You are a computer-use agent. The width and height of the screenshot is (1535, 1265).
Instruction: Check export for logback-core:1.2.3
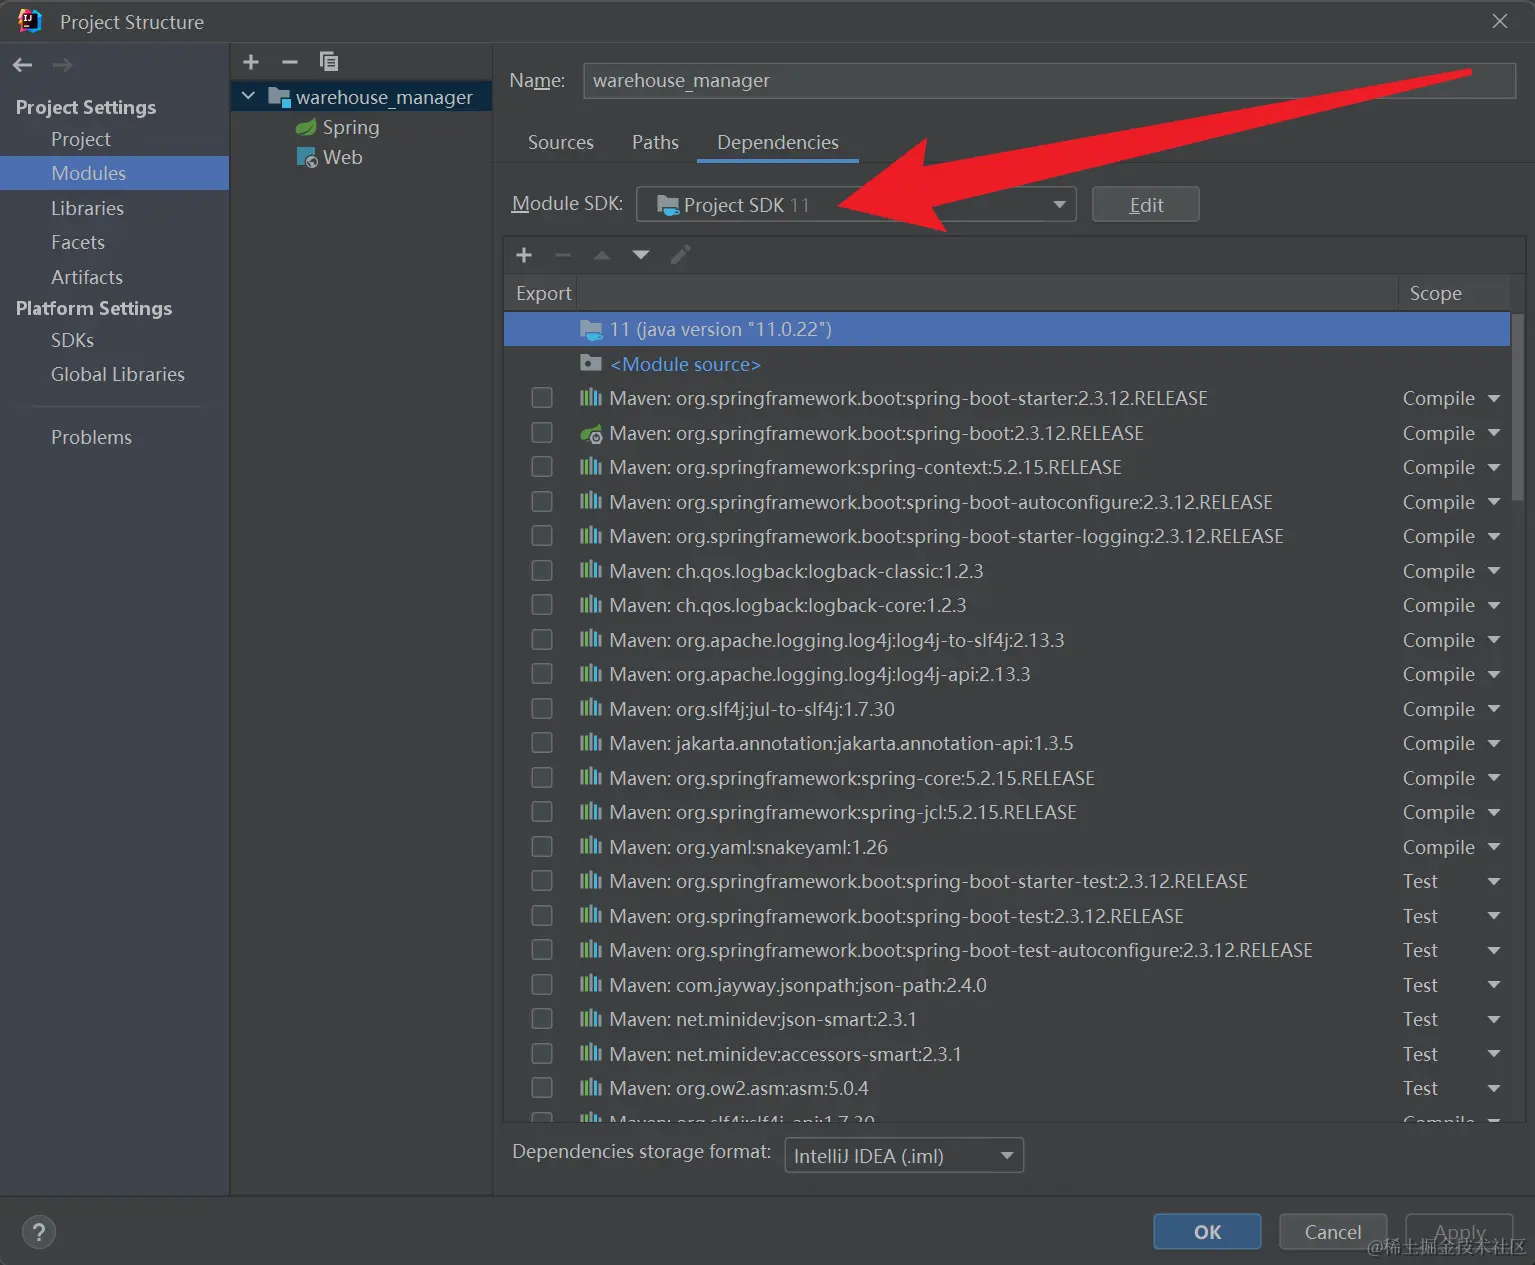[x=542, y=605]
